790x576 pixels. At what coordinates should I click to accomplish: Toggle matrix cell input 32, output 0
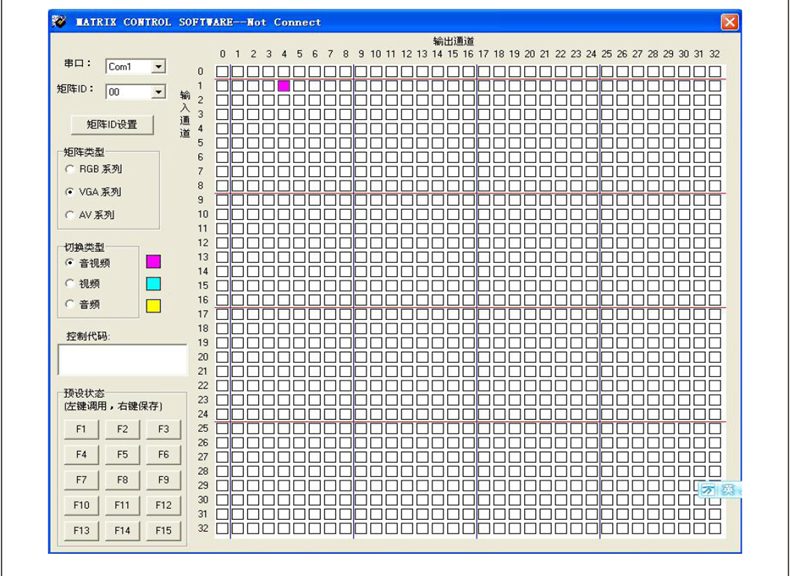click(222, 528)
